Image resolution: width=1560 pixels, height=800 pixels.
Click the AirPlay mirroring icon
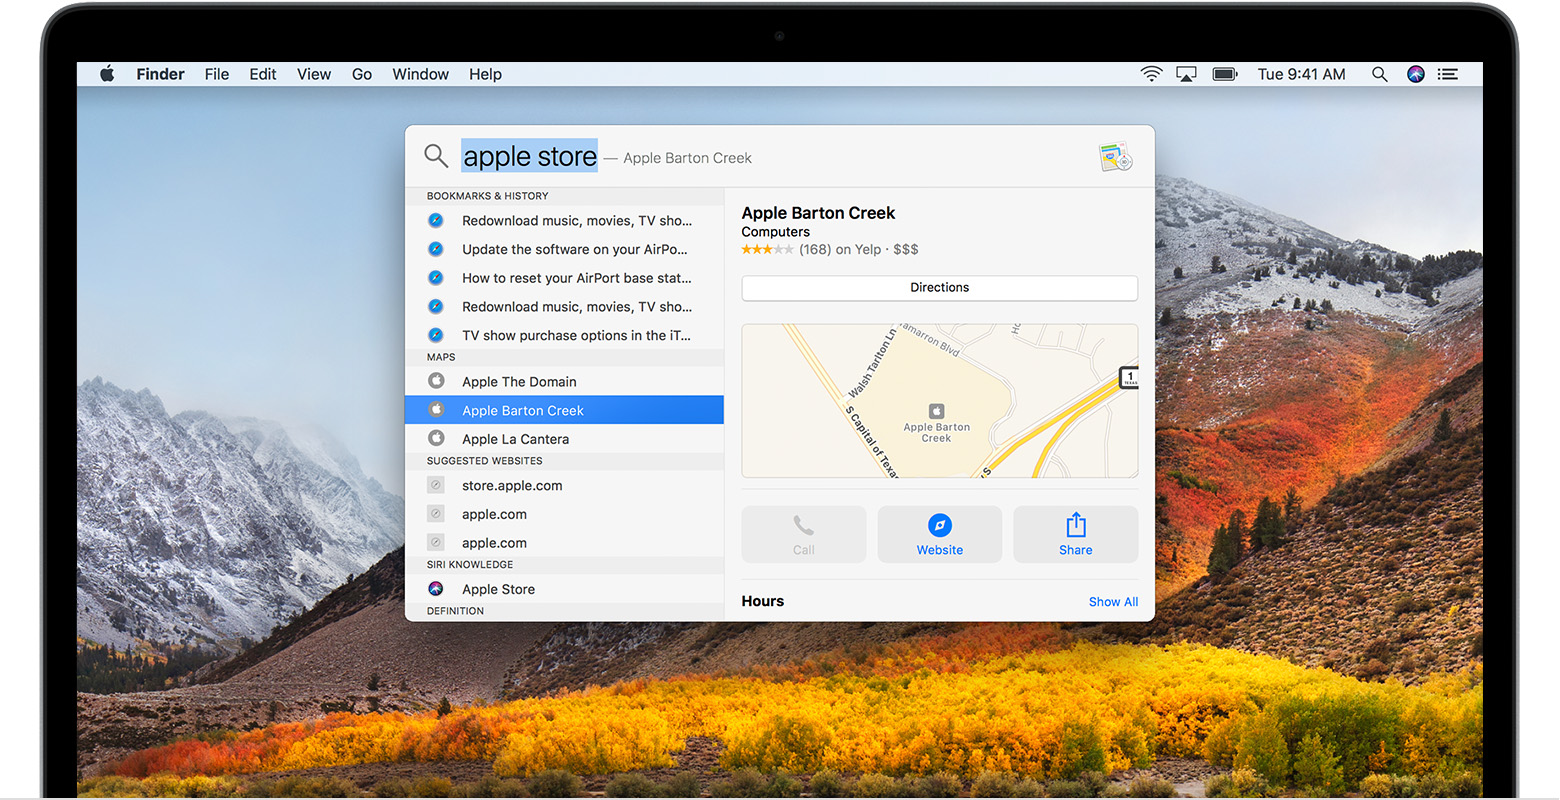[x=1186, y=73]
